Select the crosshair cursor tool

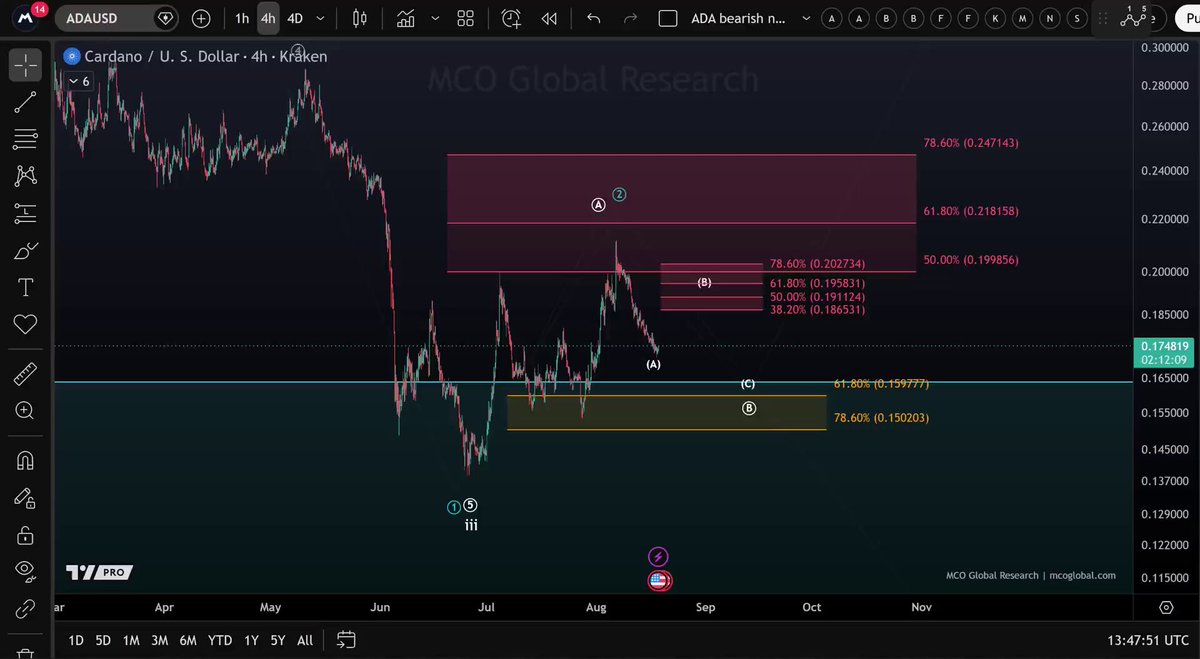coord(25,66)
